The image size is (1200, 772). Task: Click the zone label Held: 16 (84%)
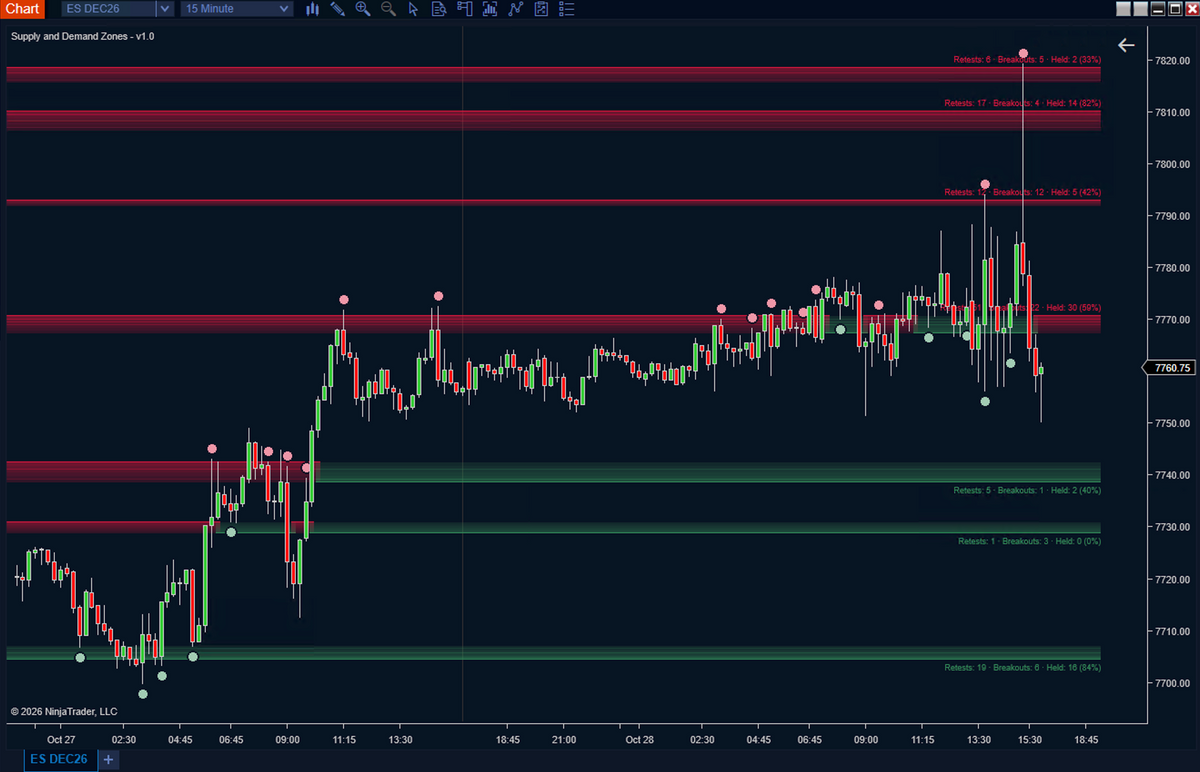[1074, 667]
